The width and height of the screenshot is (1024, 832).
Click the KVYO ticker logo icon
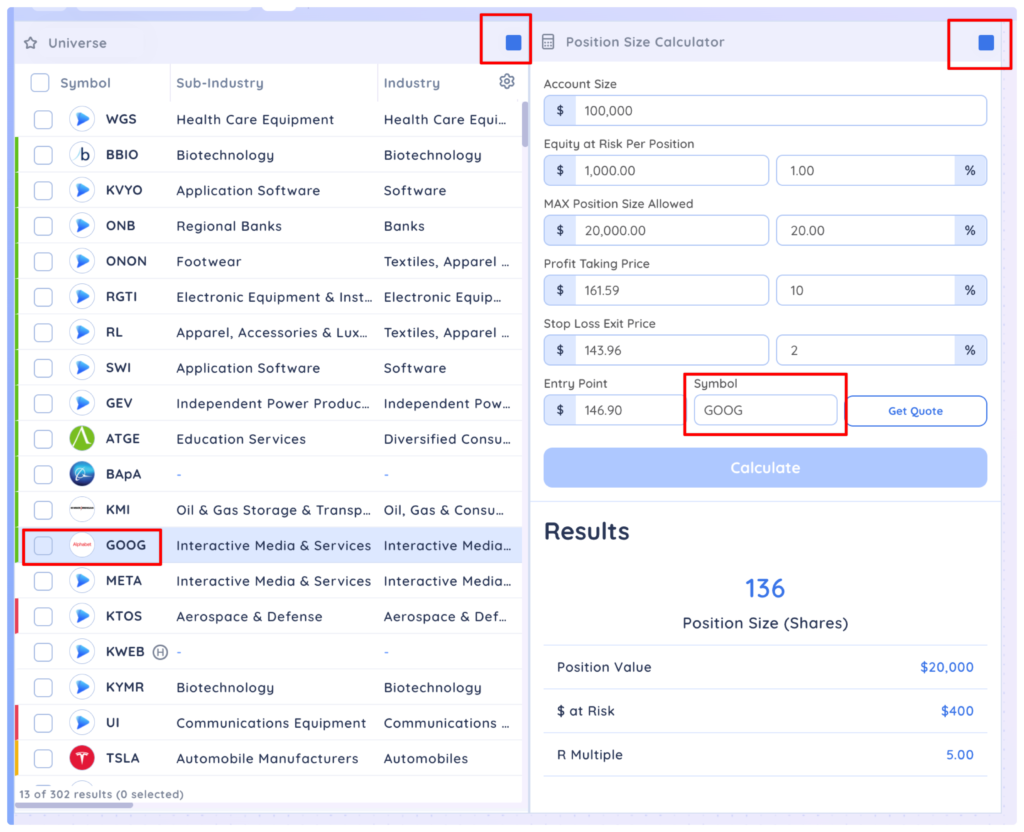82,190
